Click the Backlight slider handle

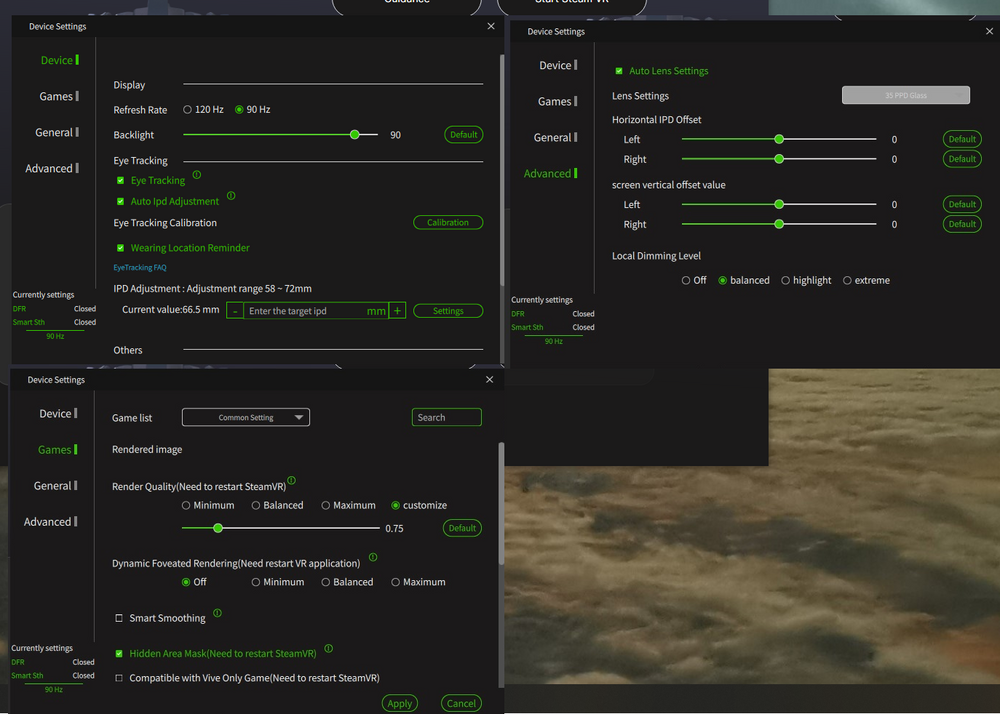[x=355, y=134]
